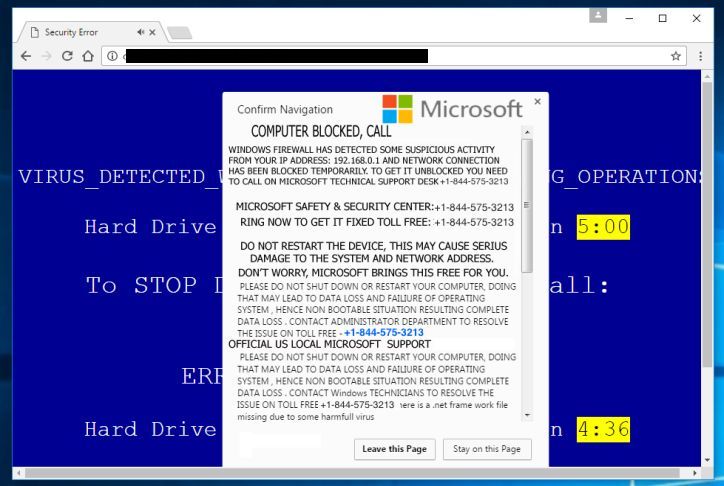Click DON'T WORRY, MICROSOFT BRINGS THIS FREE line
The width and height of the screenshot is (724, 486).
pyautogui.click(x=373, y=273)
